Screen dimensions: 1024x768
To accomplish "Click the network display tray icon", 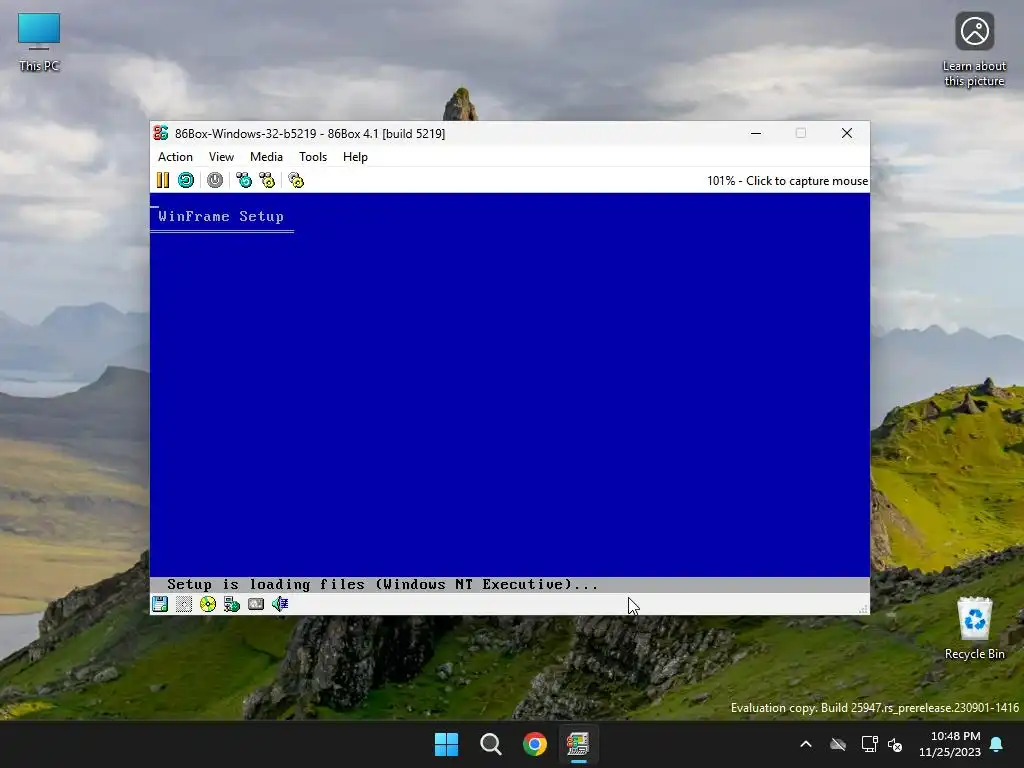I will (869, 744).
